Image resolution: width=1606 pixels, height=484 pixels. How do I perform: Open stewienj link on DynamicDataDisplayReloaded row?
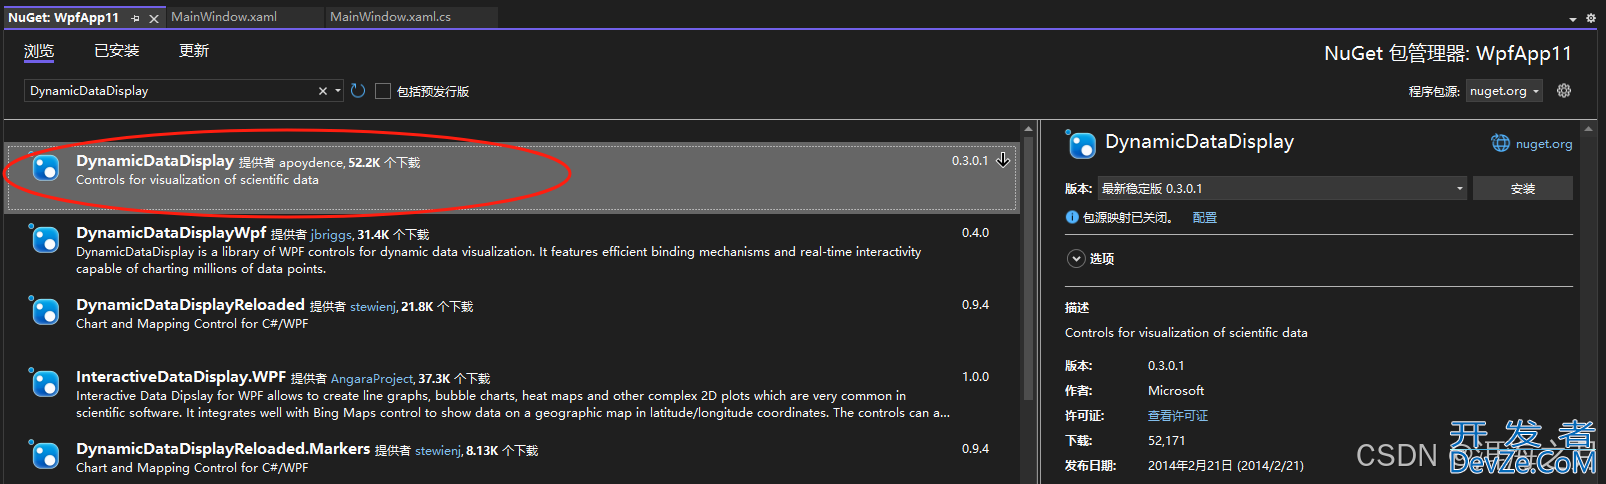[373, 306]
